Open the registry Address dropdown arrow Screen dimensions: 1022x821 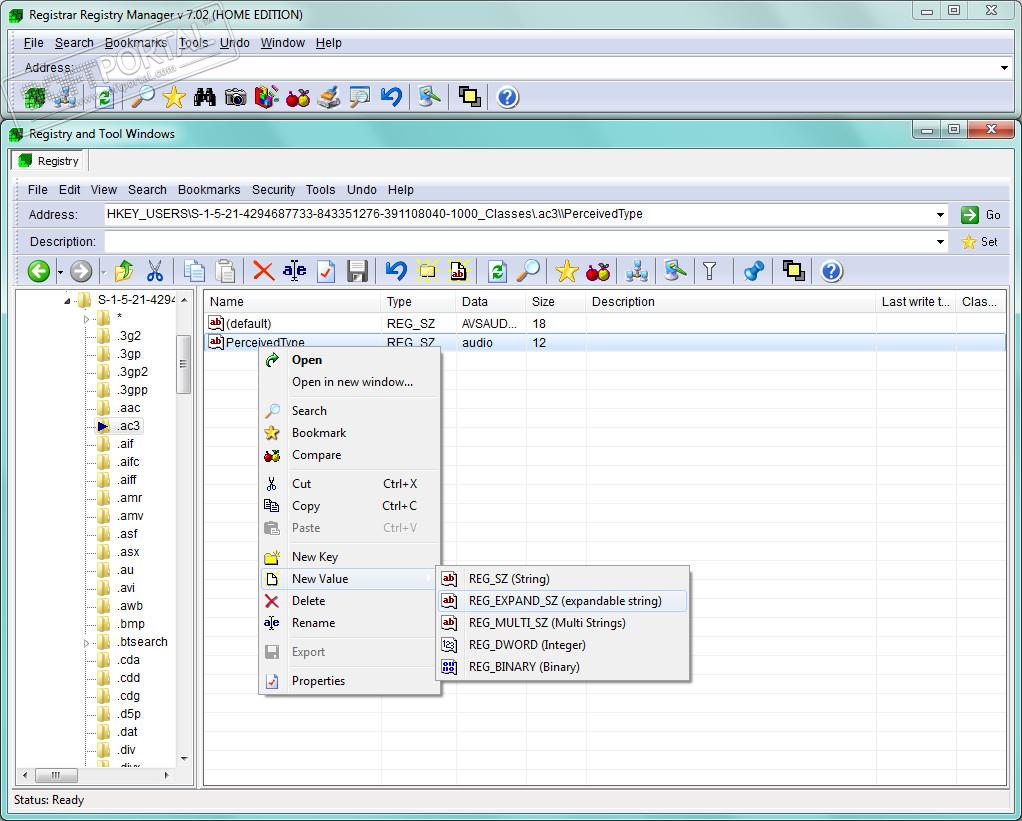pyautogui.click(x=940, y=214)
